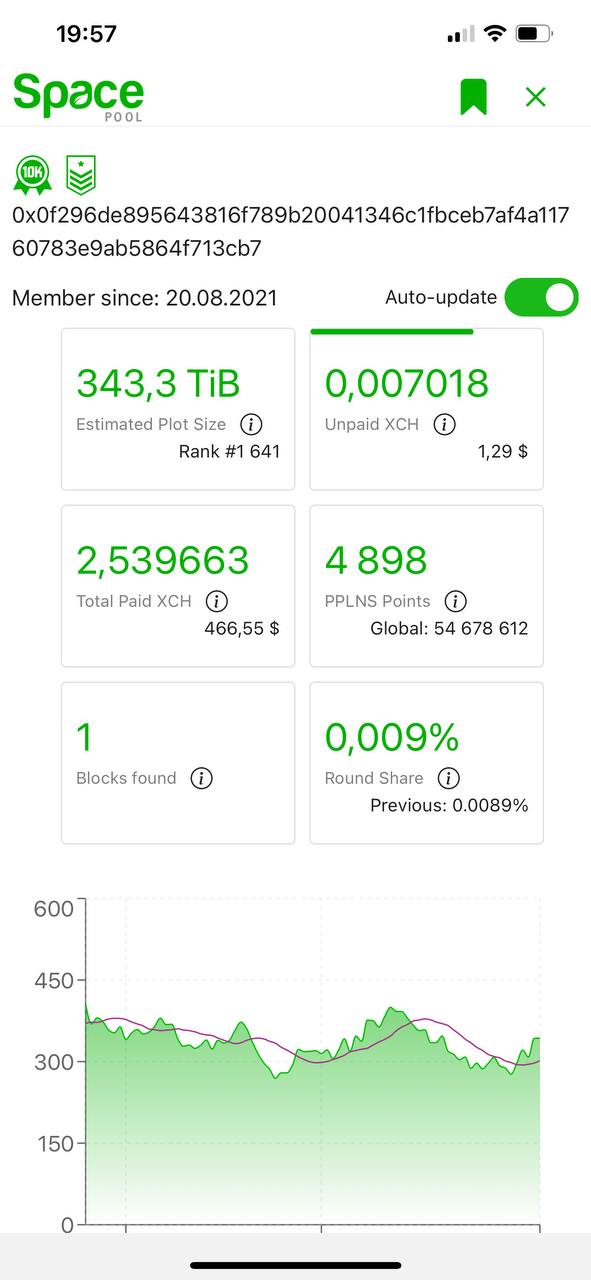Open info icon beside Round Share
This screenshot has height=1280, width=591.
448,778
